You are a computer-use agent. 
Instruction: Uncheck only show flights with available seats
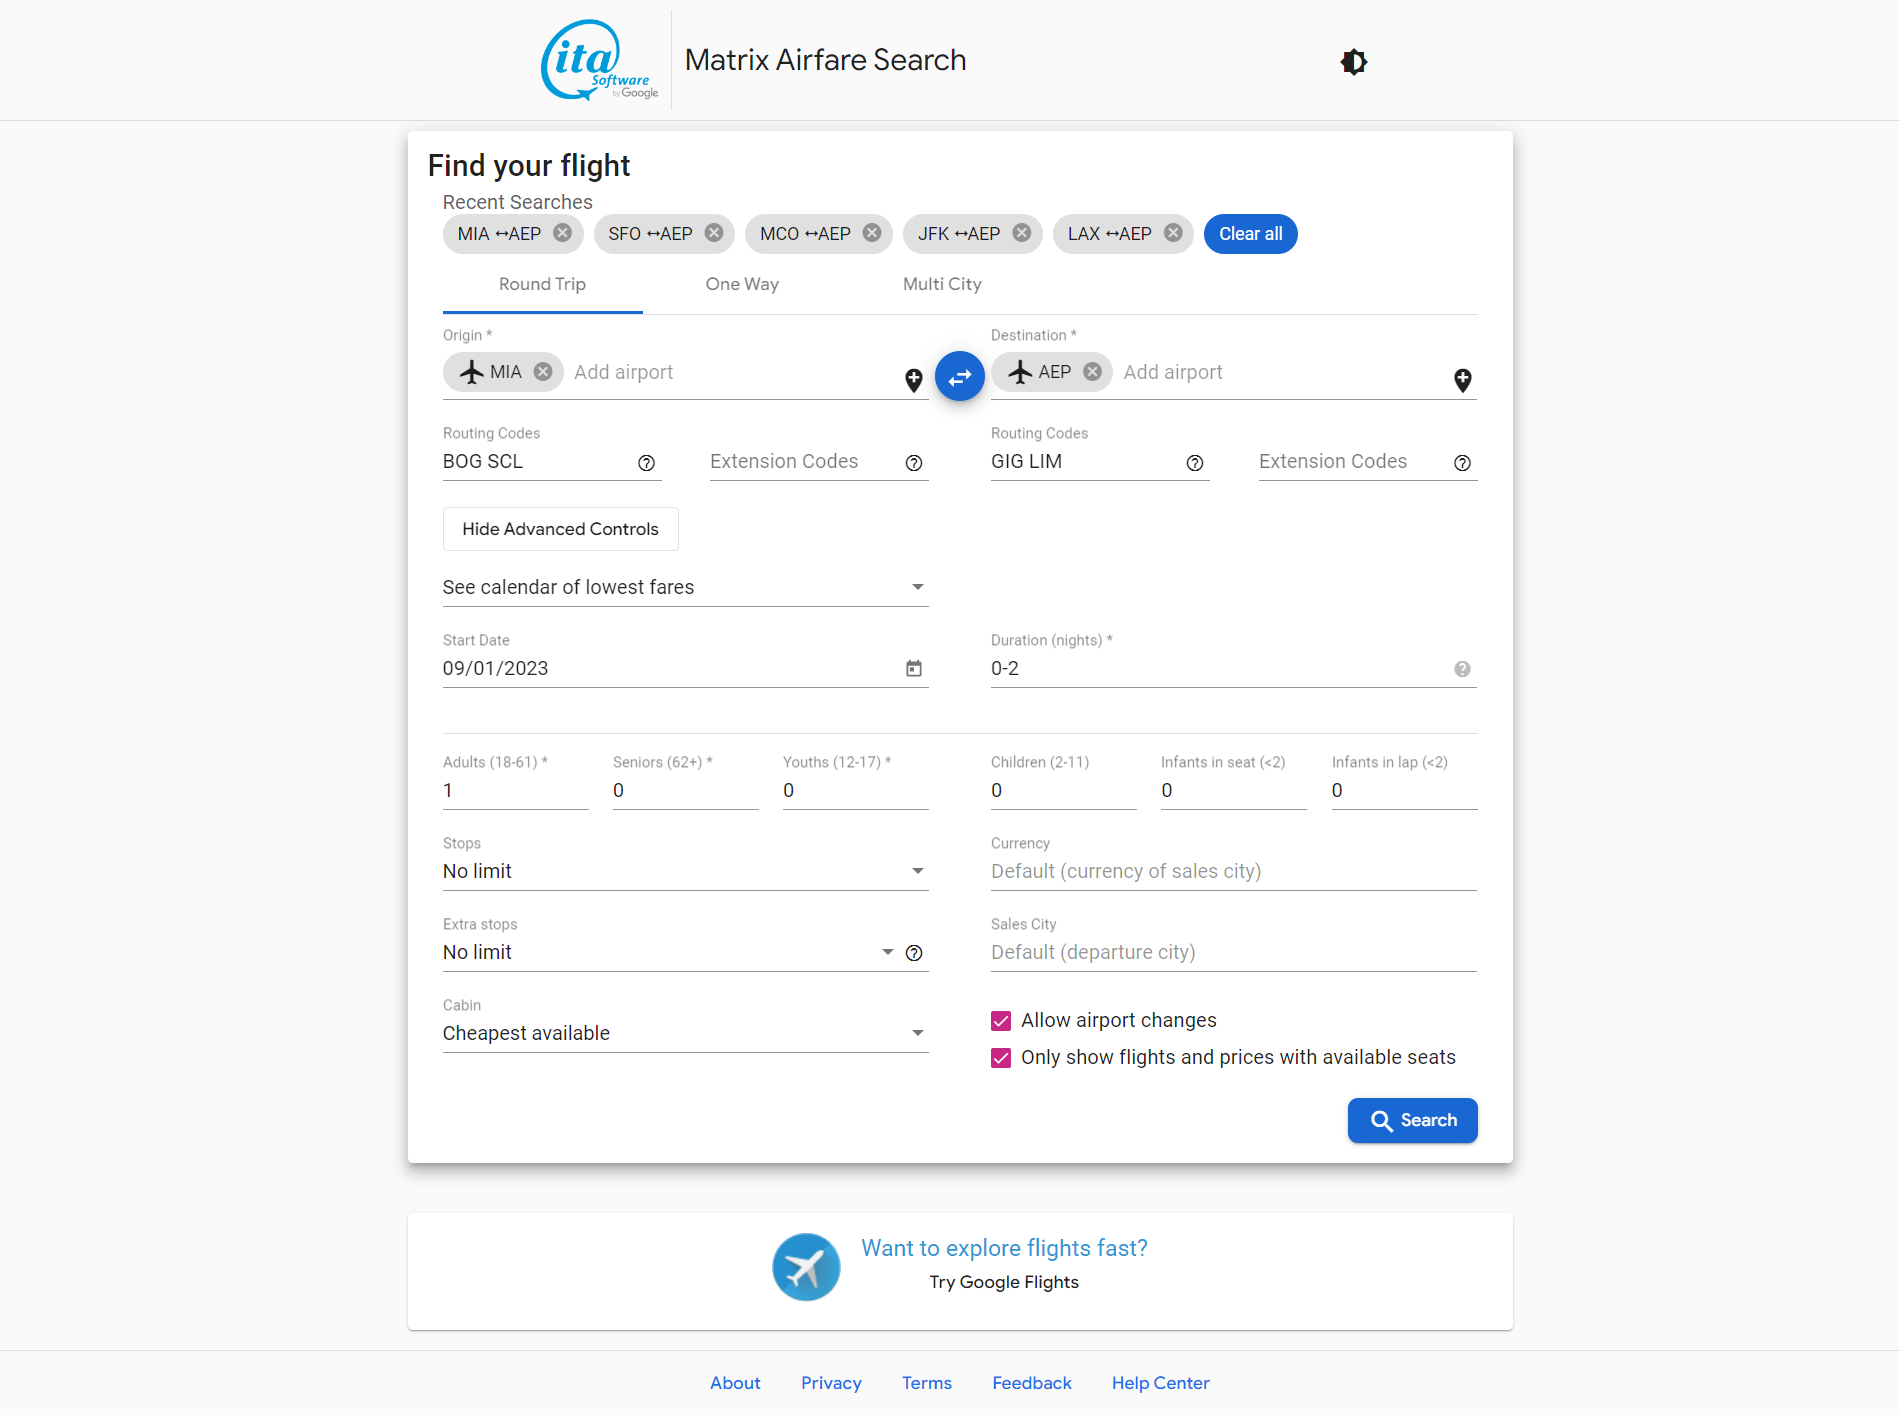1001,1058
